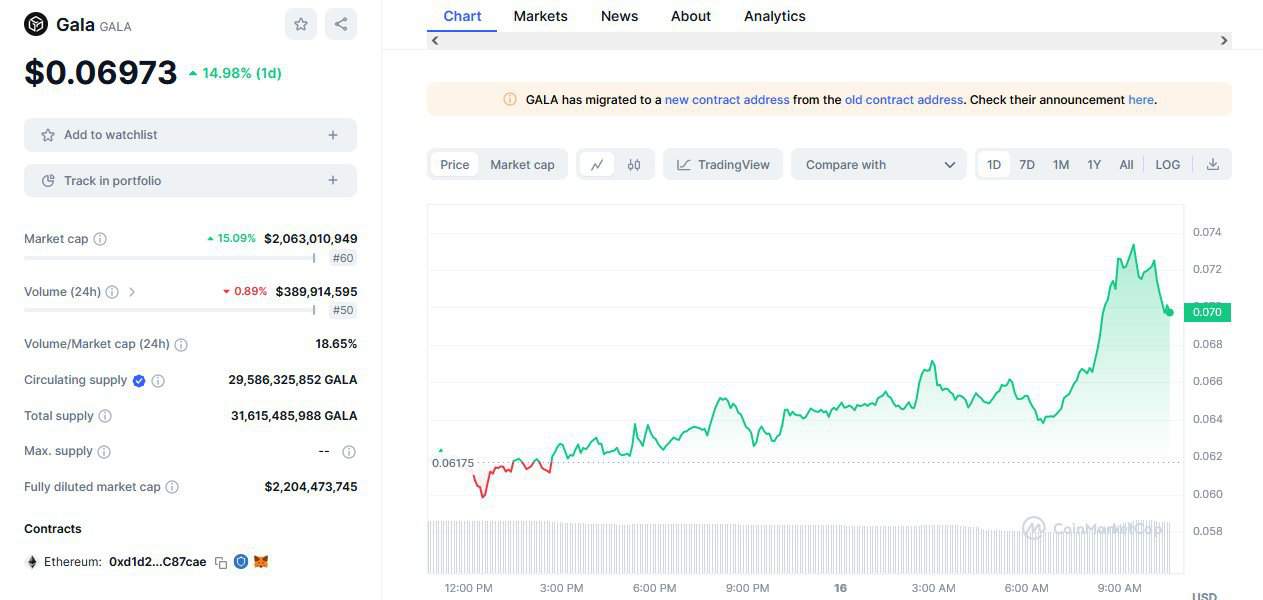The image size is (1263, 600).
Task: Open info icon beside max supply value
Action: [x=349, y=452]
